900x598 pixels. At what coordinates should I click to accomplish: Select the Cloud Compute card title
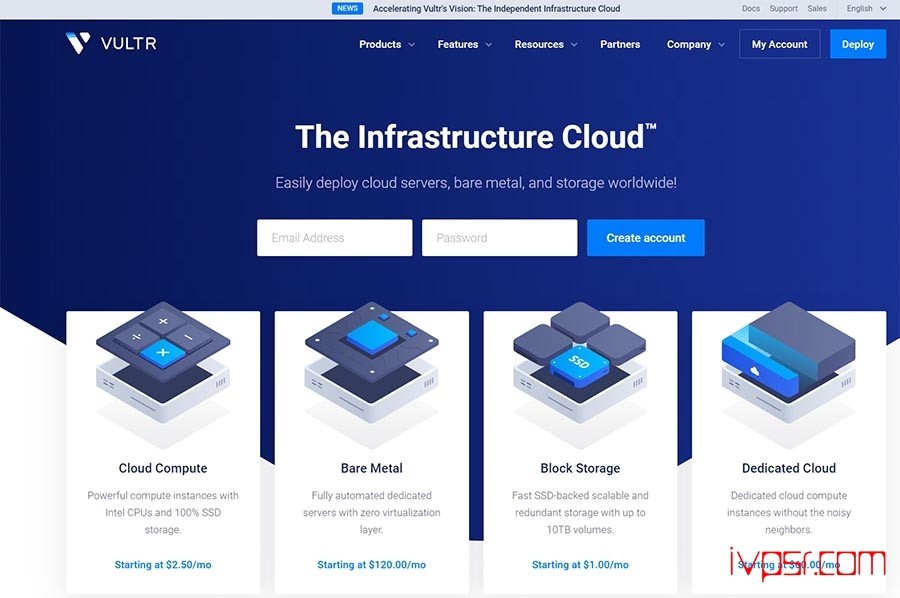coord(163,468)
